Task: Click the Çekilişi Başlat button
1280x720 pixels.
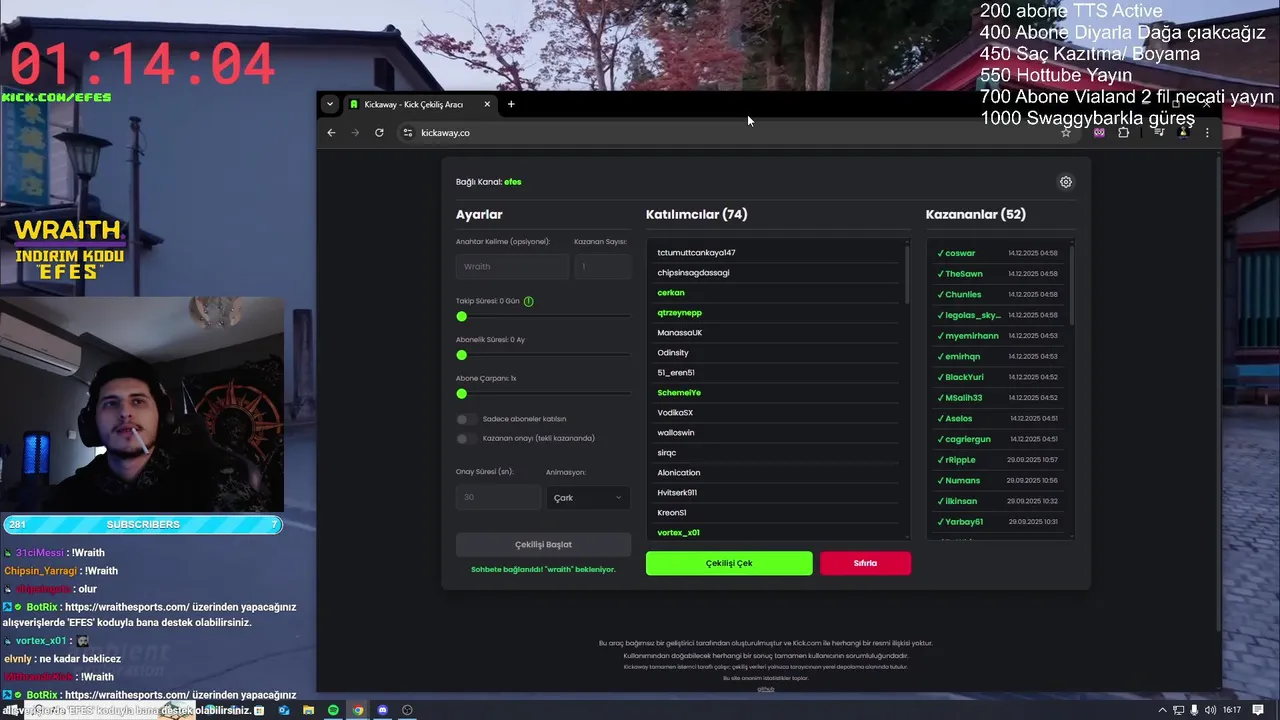Action: click(x=543, y=544)
